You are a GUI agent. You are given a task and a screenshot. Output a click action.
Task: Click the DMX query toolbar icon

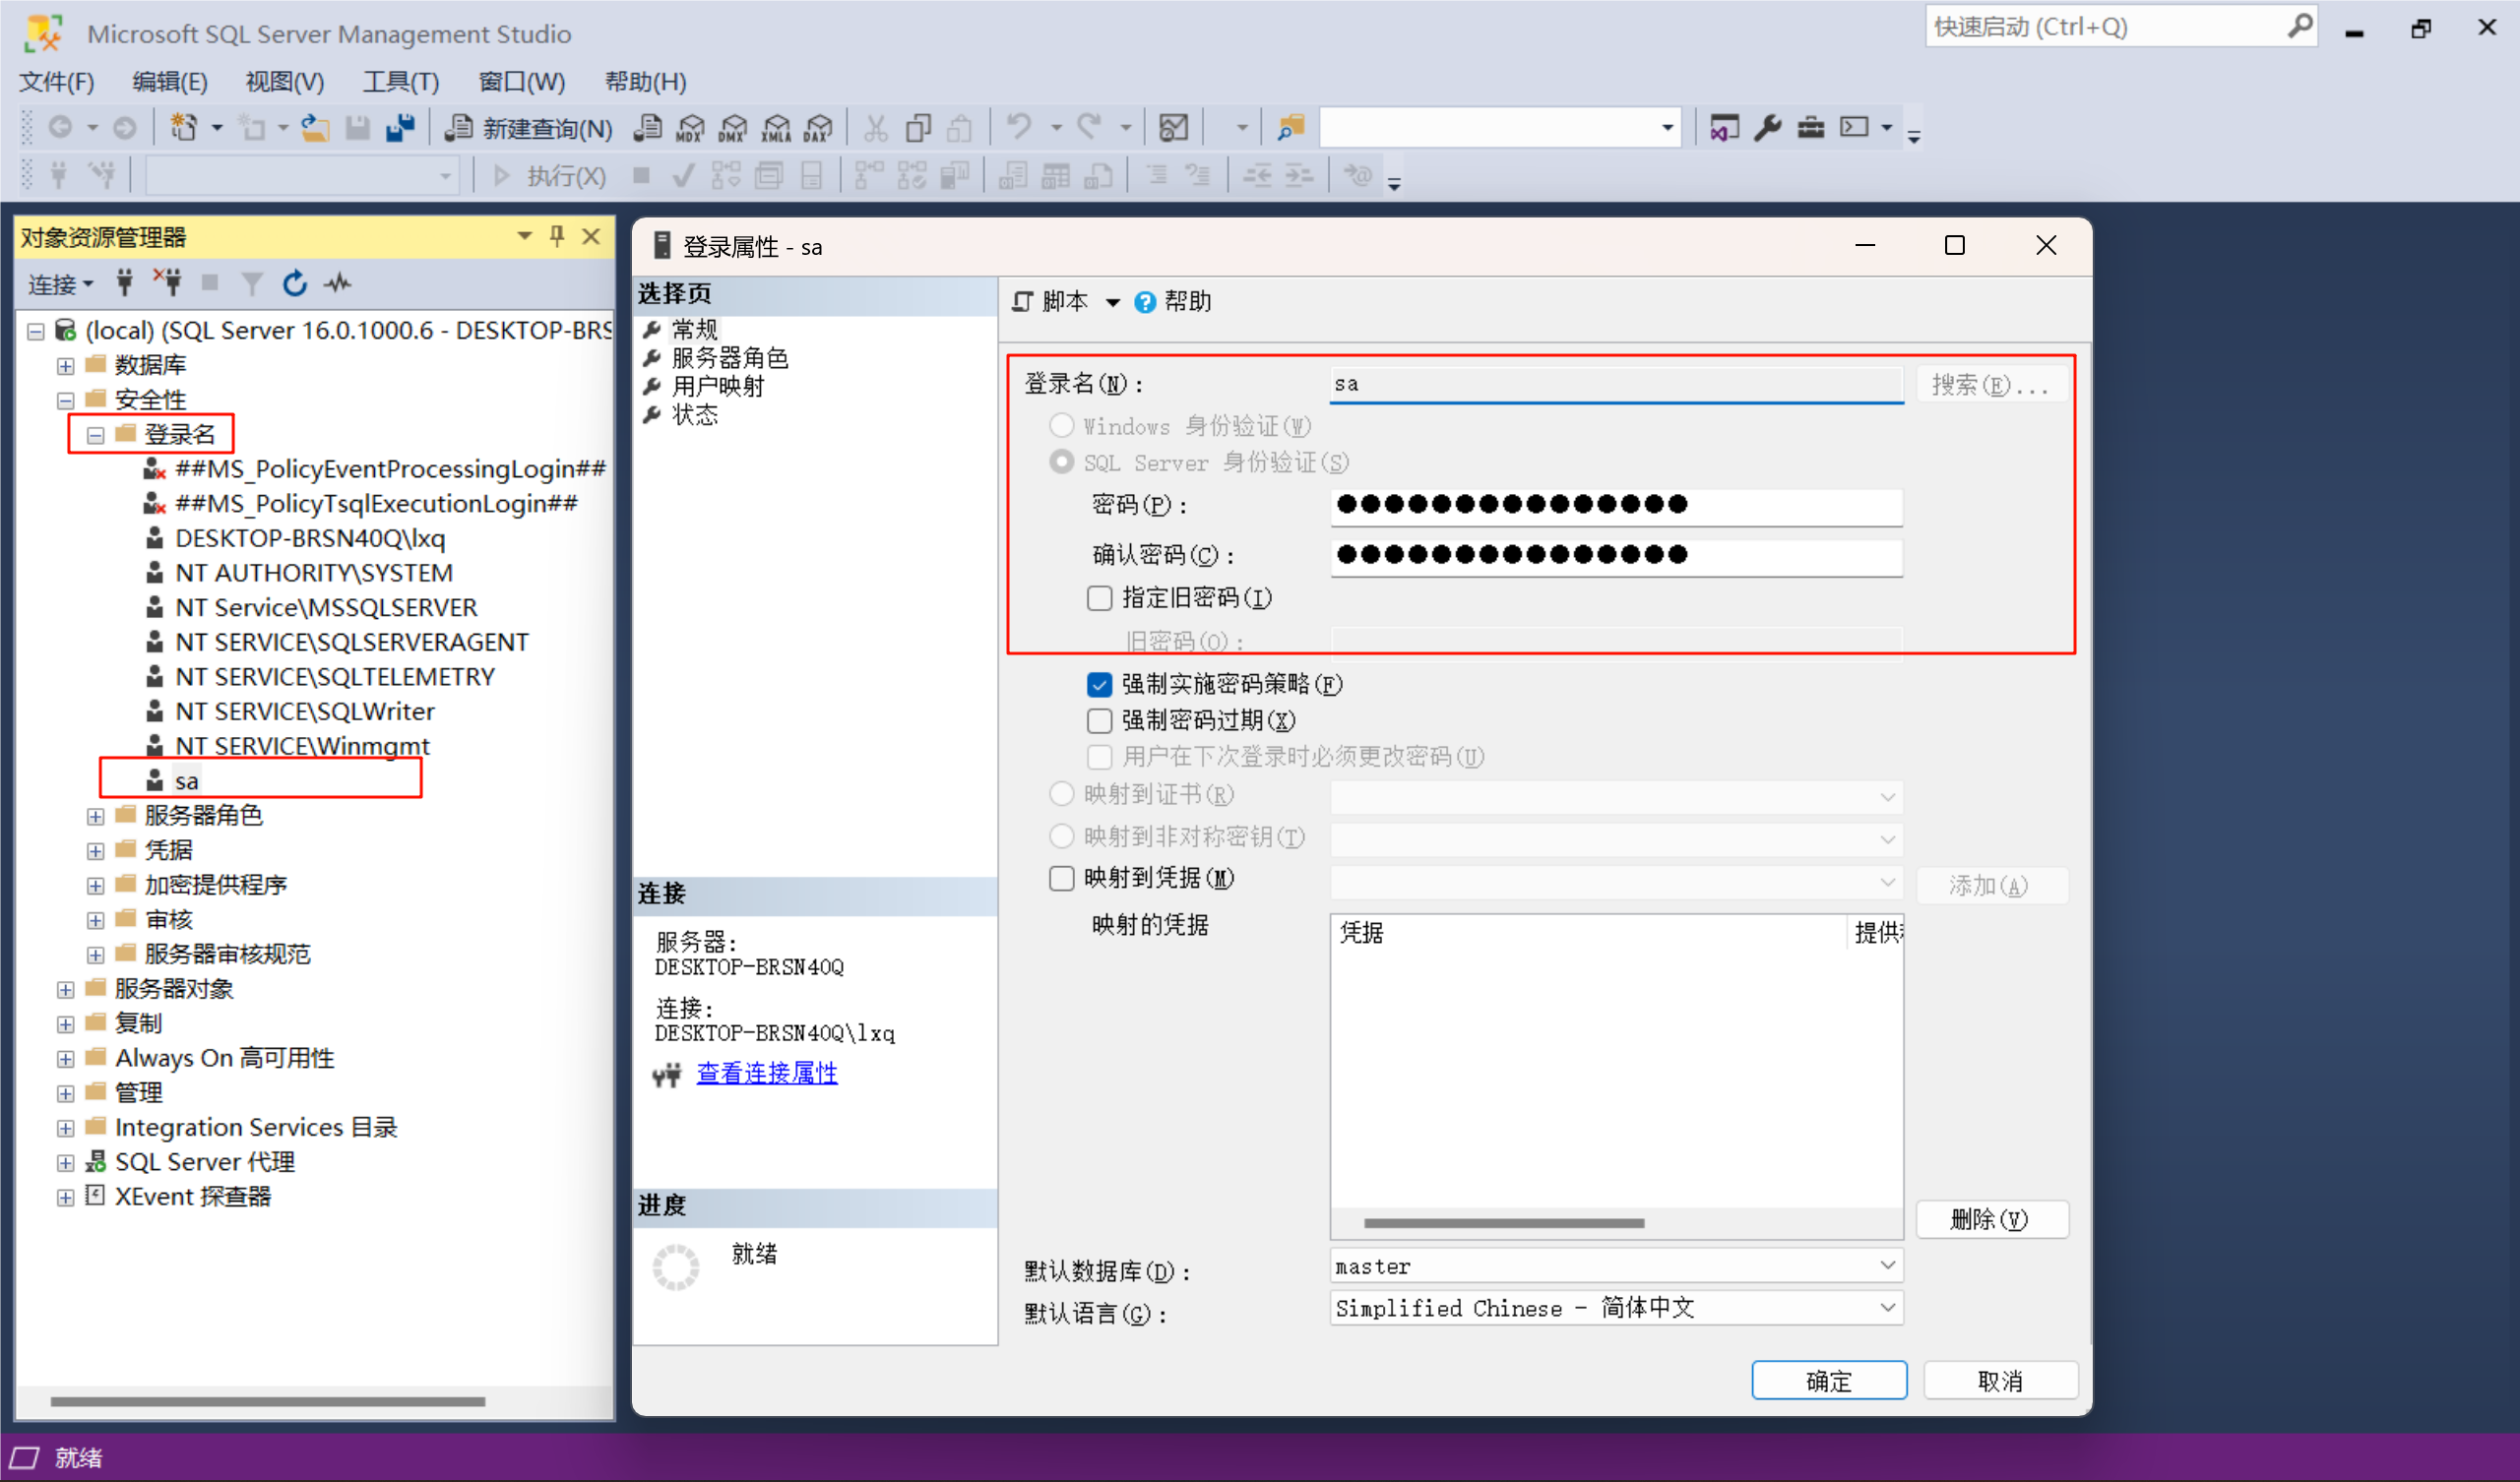tap(733, 128)
